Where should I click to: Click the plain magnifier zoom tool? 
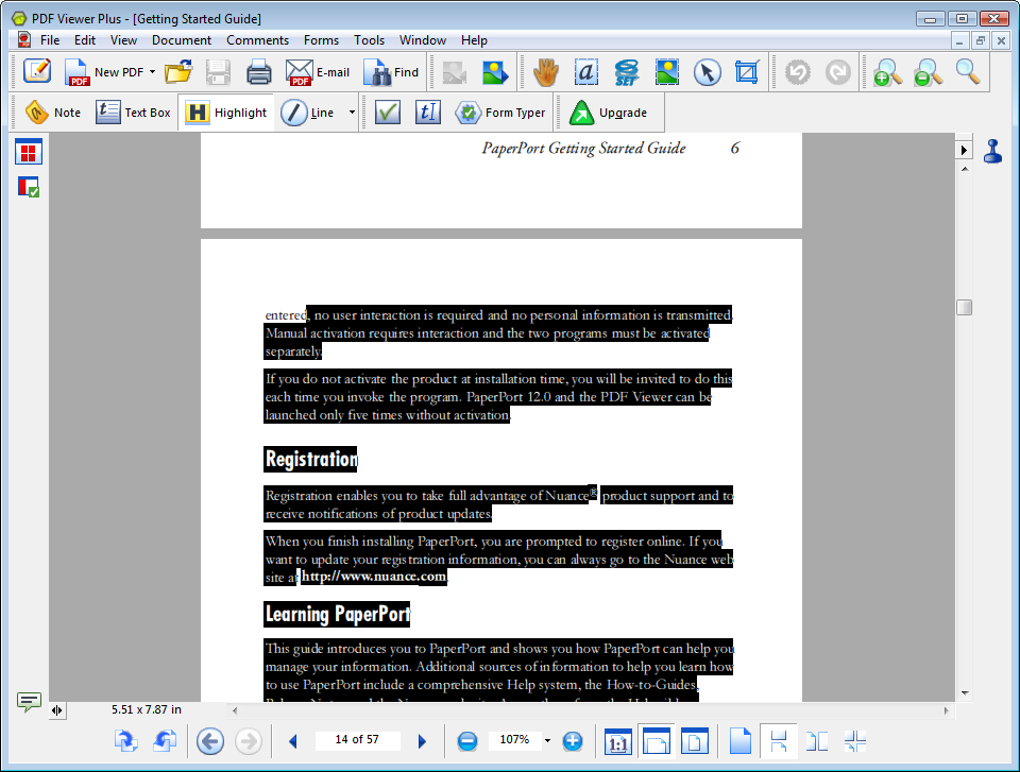tap(968, 72)
